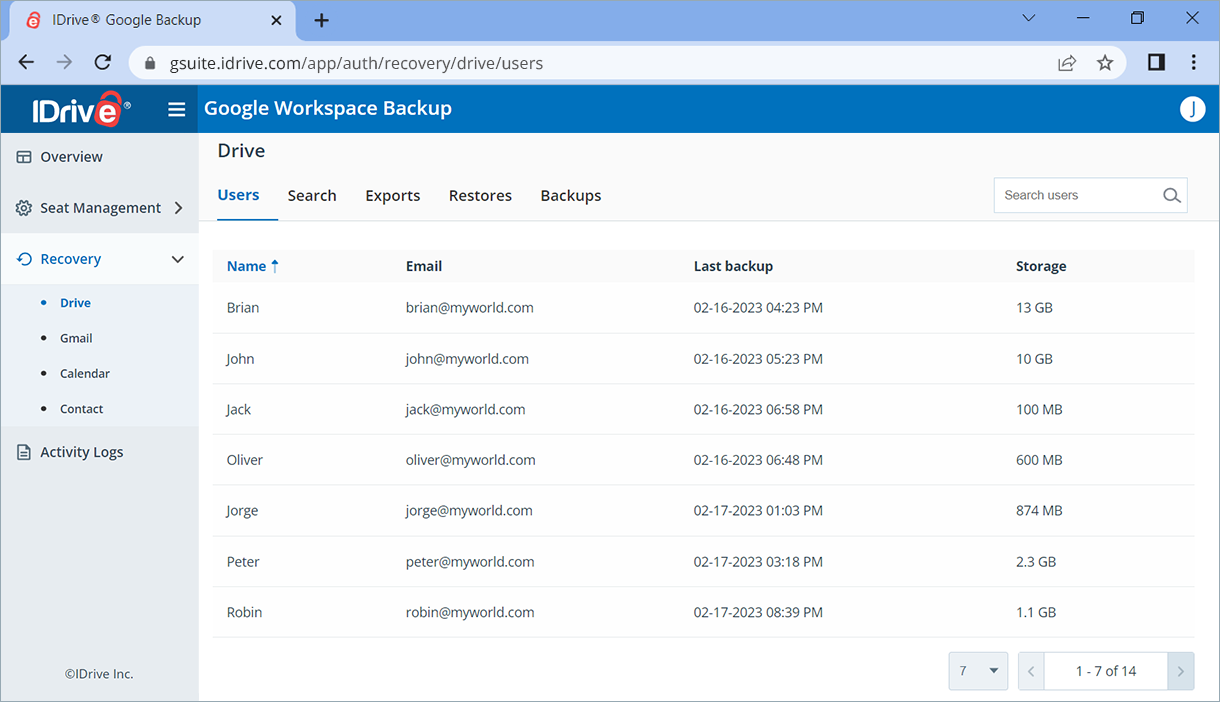The width and height of the screenshot is (1220, 702).
Task: Select user Robin
Action: 245,612
